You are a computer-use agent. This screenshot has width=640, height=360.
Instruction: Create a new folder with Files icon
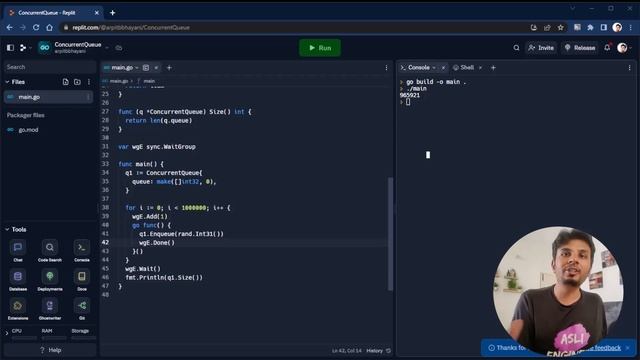pyautogui.click(x=77, y=82)
